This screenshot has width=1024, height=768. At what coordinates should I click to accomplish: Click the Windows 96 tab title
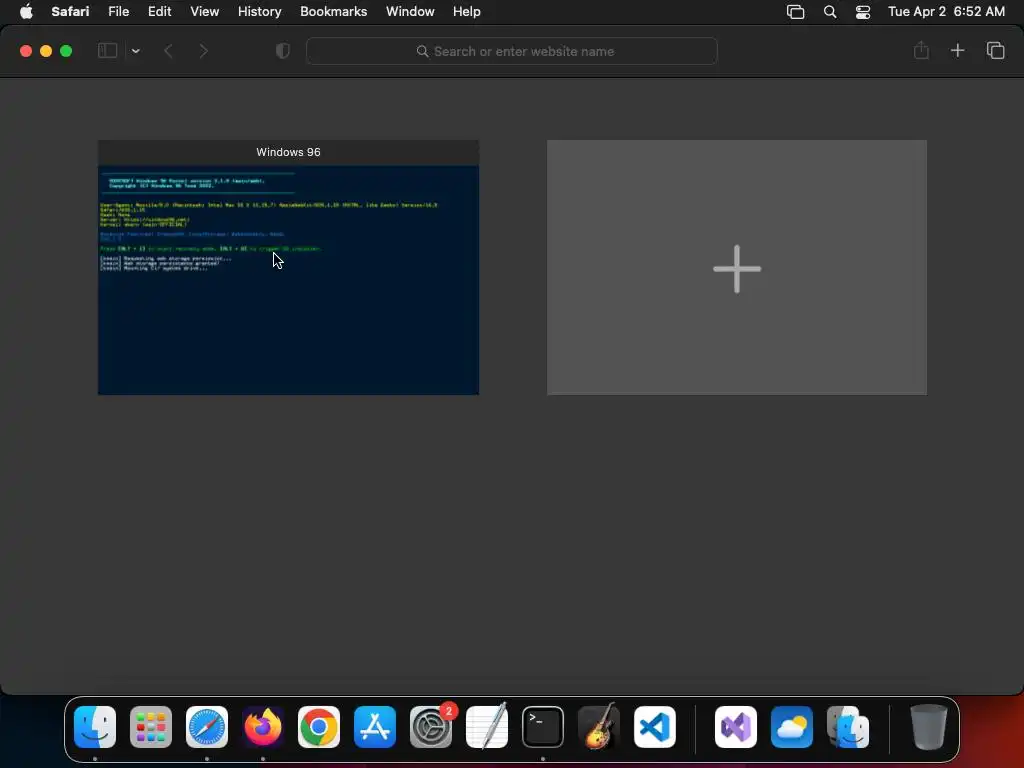288,152
